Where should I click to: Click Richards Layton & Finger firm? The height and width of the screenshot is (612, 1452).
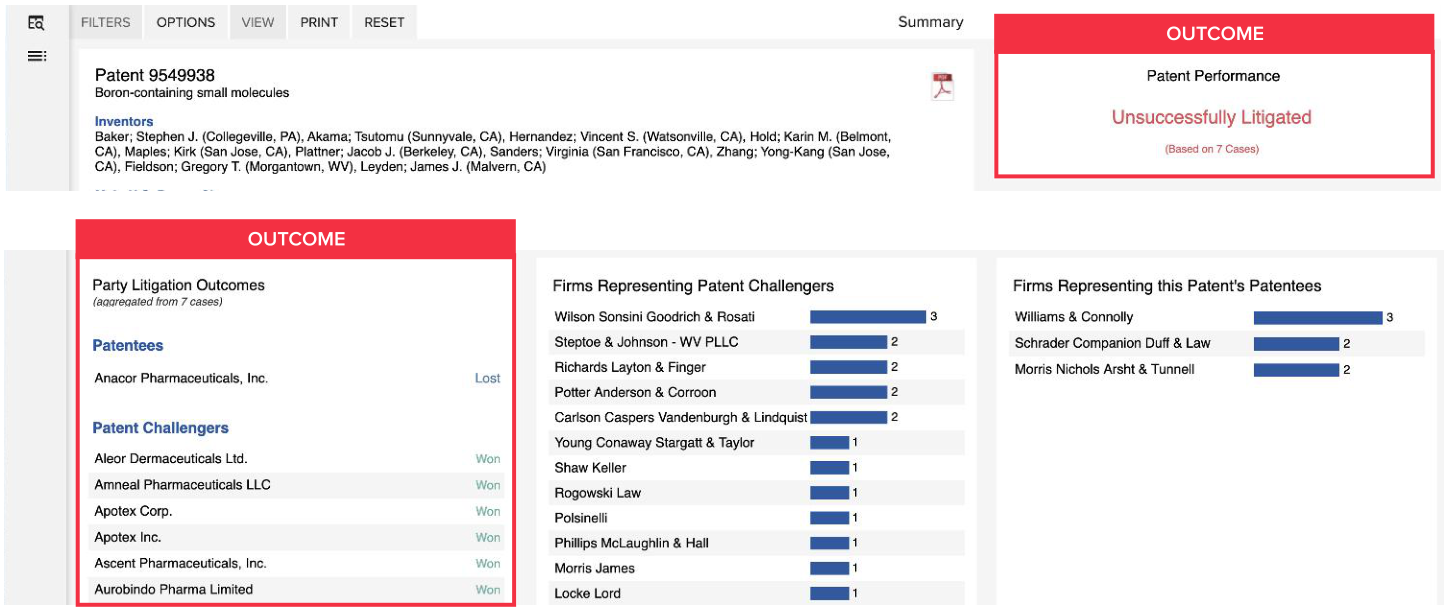tap(630, 367)
